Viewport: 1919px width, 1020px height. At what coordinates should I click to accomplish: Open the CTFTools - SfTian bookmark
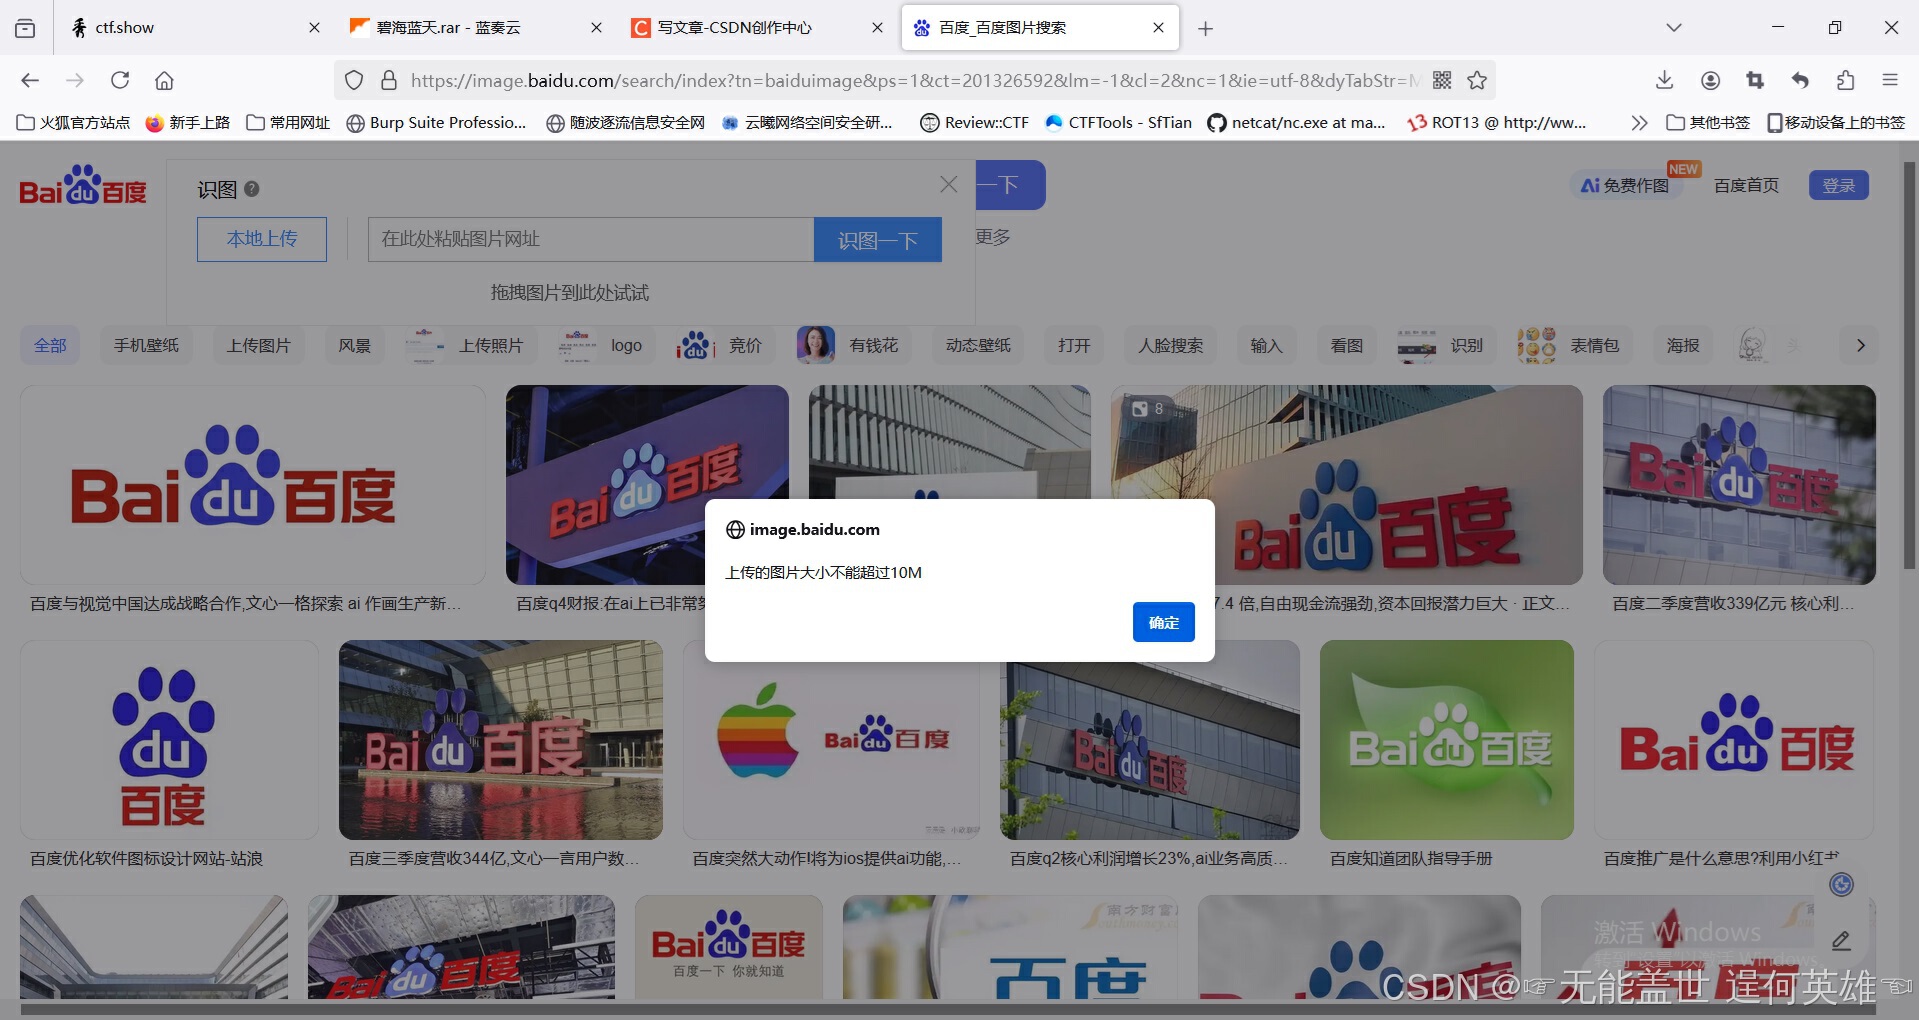point(1118,122)
